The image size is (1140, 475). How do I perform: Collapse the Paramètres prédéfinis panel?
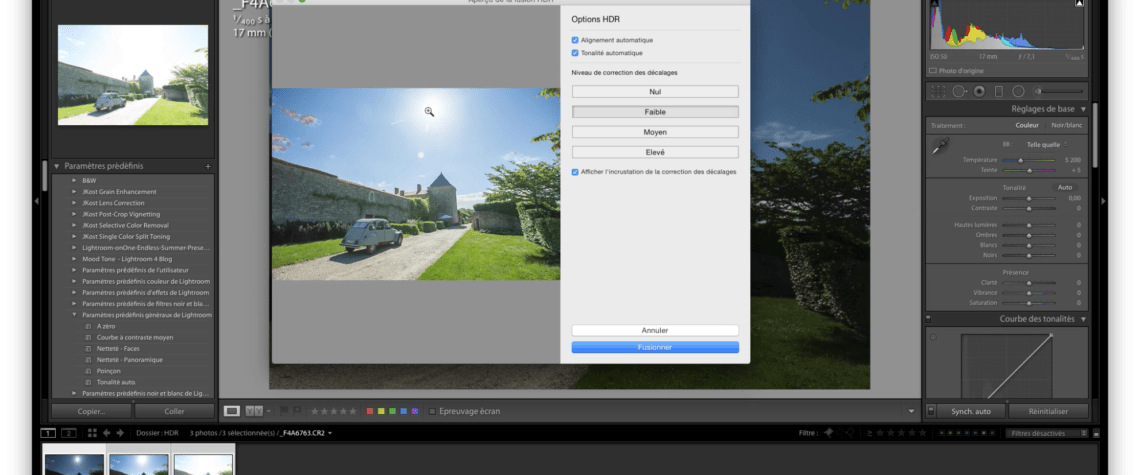[57, 166]
